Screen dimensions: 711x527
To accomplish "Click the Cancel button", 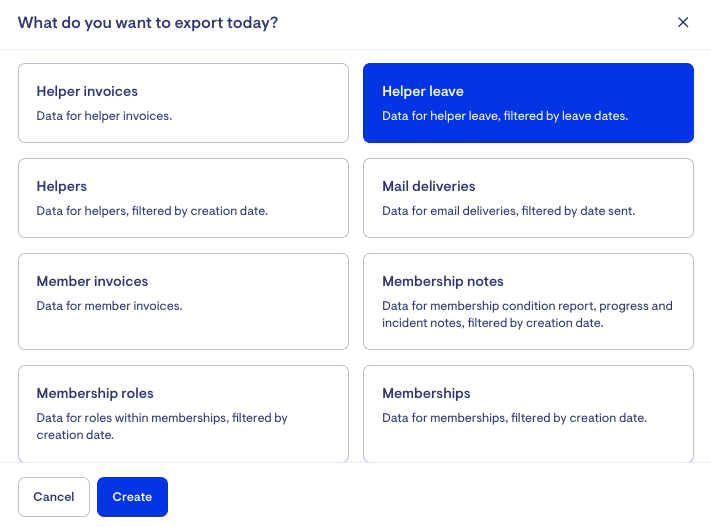I will (x=54, y=497).
